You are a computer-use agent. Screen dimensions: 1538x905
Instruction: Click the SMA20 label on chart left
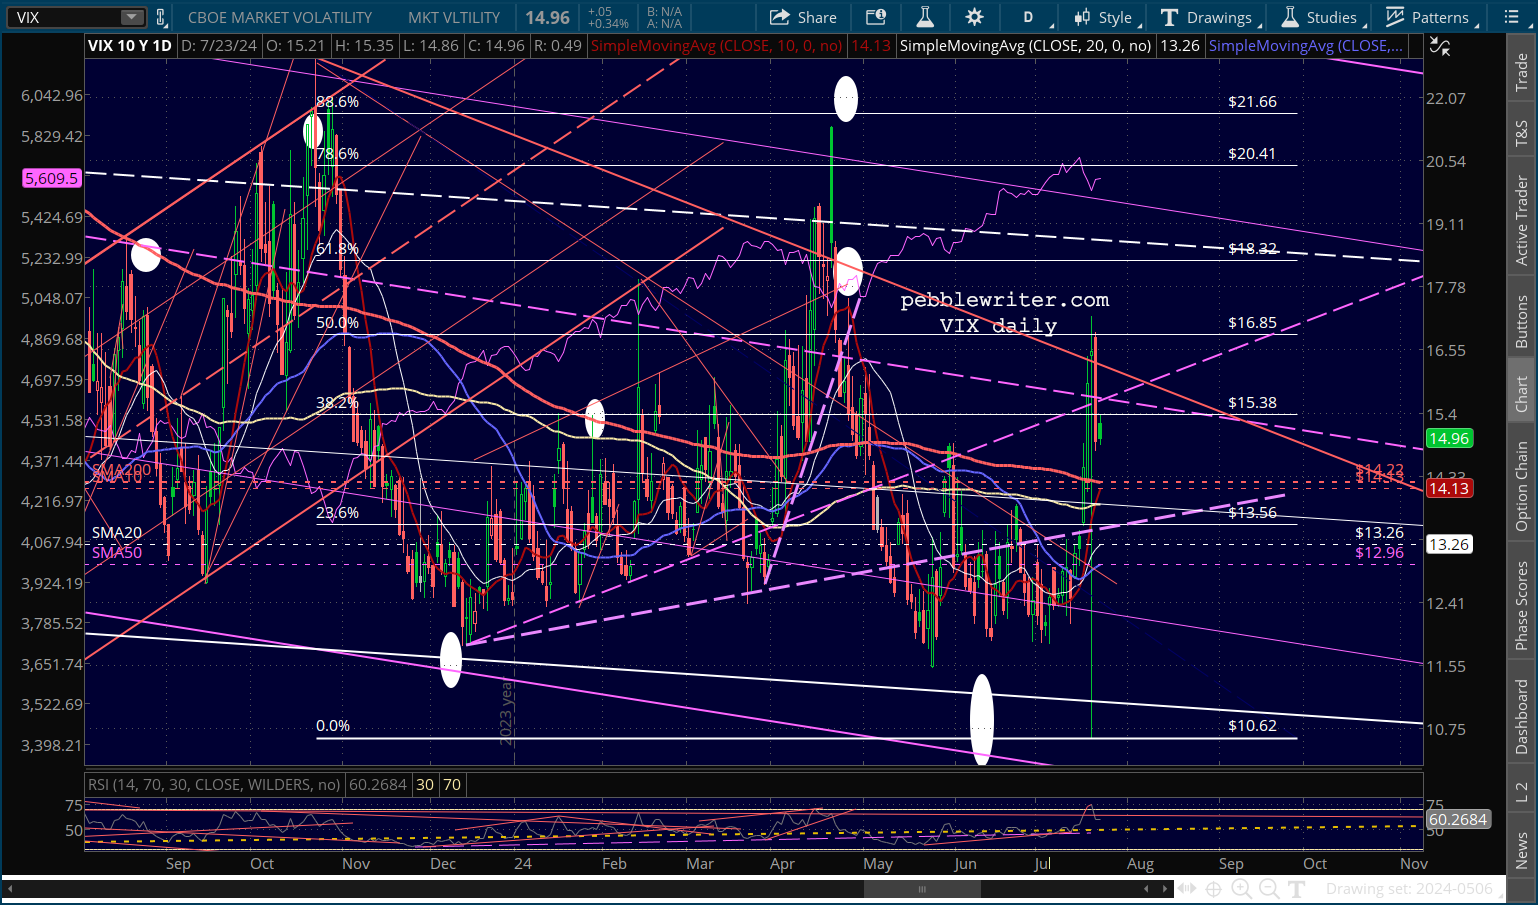[x=116, y=534]
